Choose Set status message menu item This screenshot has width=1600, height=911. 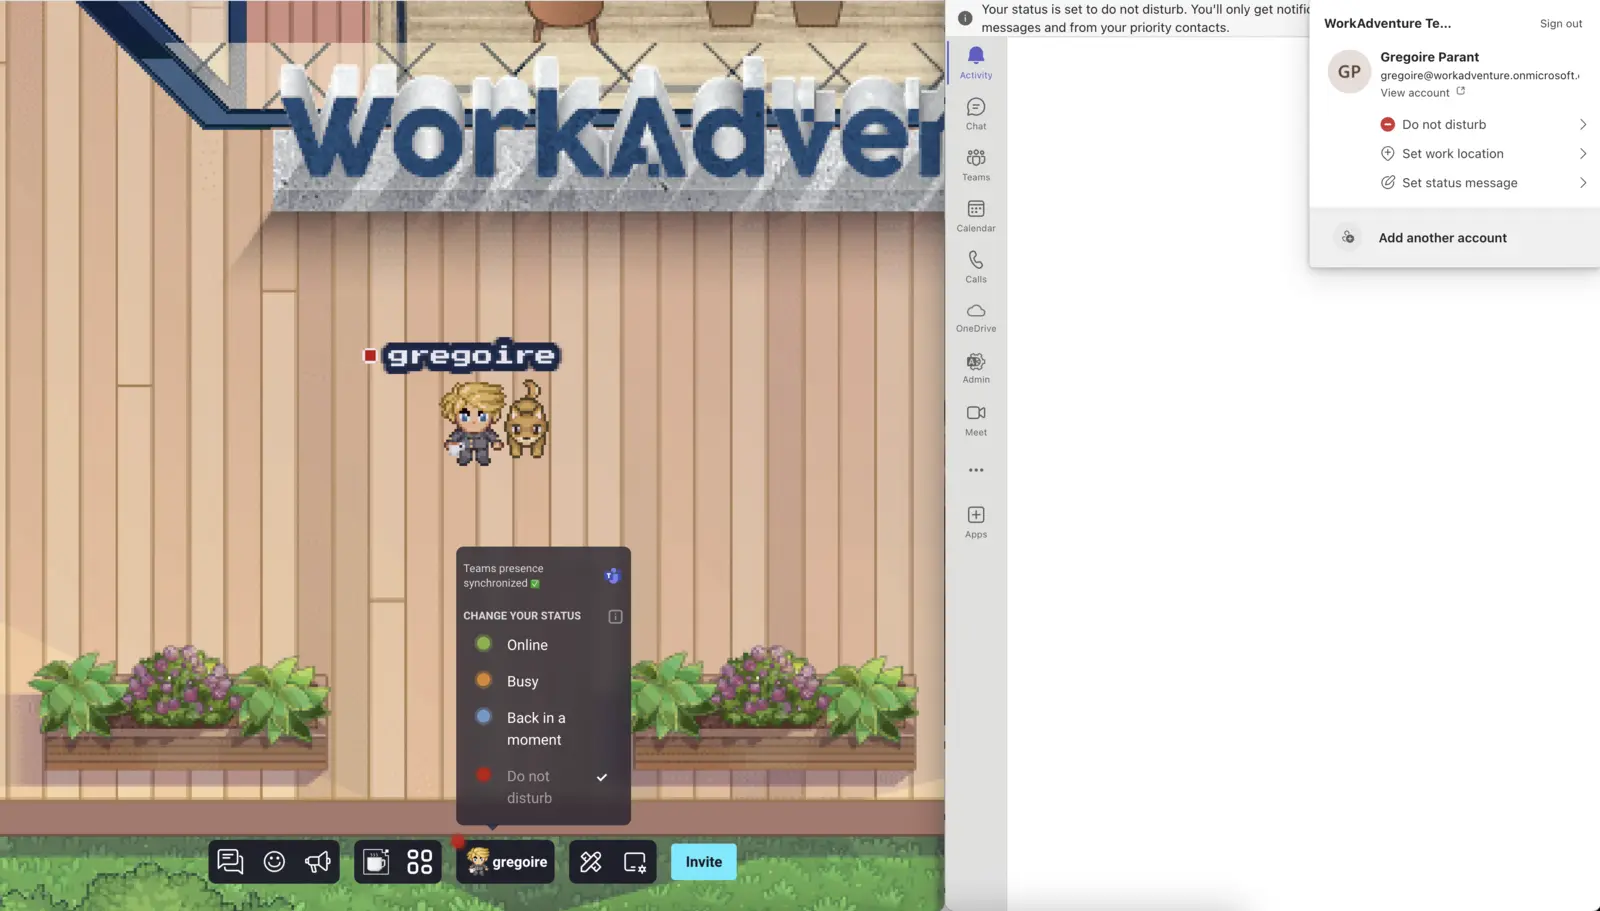tap(1460, 183)
